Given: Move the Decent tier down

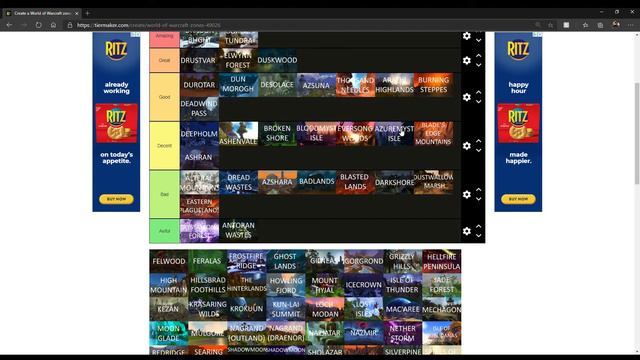Looking at the screenshot, I should (x=479, y=151).
